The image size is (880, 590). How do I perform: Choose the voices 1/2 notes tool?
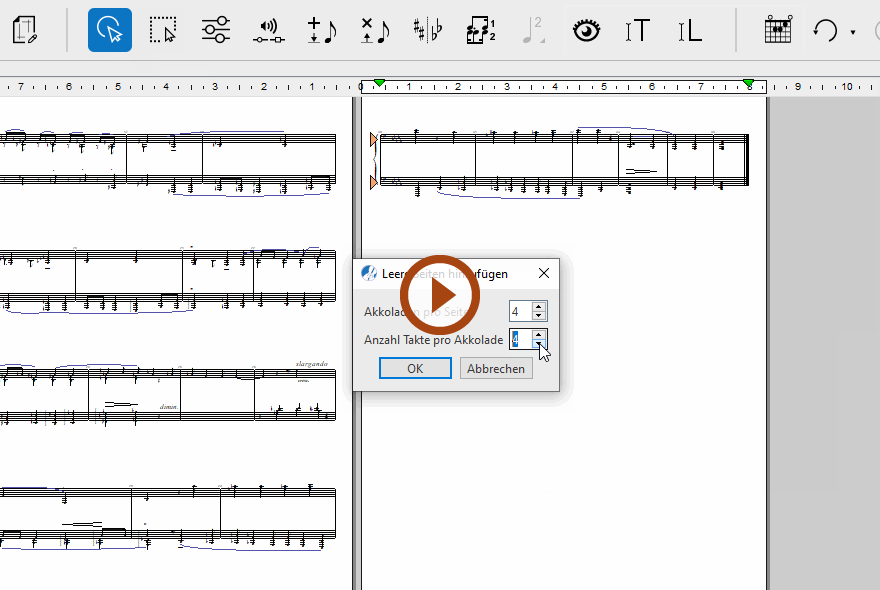pyautogui.click(x=481, y=30)
